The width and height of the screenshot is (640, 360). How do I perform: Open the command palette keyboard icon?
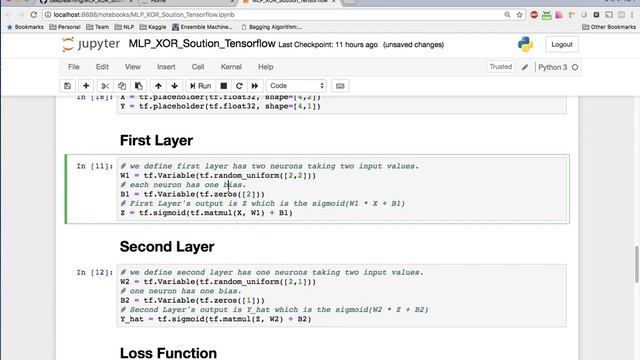[x=340, y=86]
